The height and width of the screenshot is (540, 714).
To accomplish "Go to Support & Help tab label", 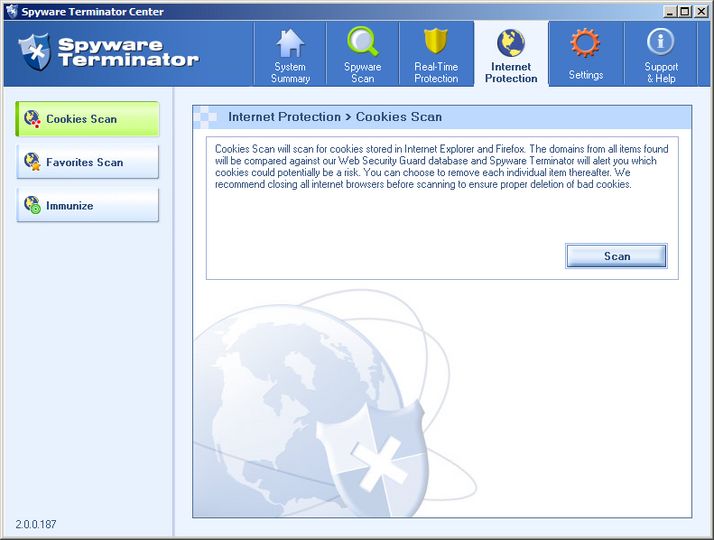I will coord(661,73).
